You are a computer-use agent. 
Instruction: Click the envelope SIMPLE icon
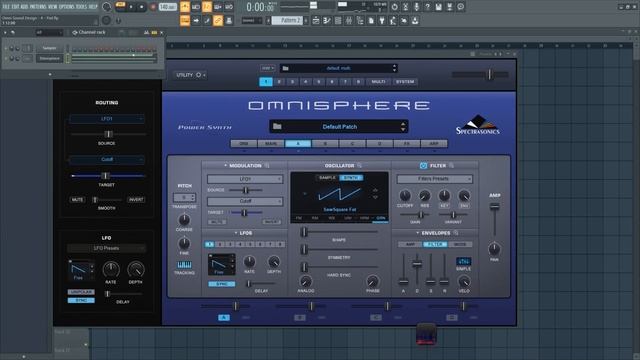(x=463, y=261)
